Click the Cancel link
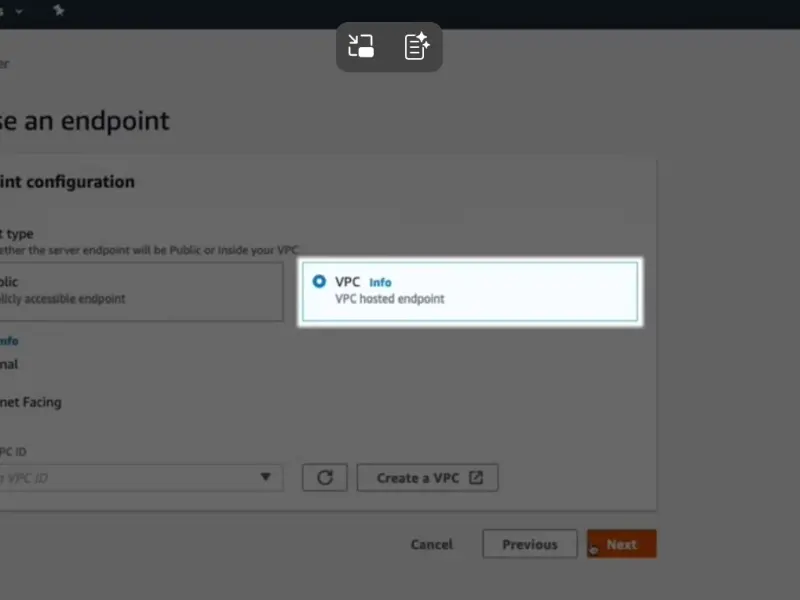 431,544
